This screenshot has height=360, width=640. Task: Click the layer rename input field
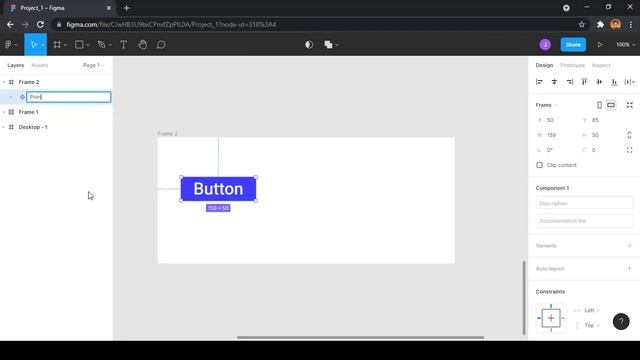[69, 97]
